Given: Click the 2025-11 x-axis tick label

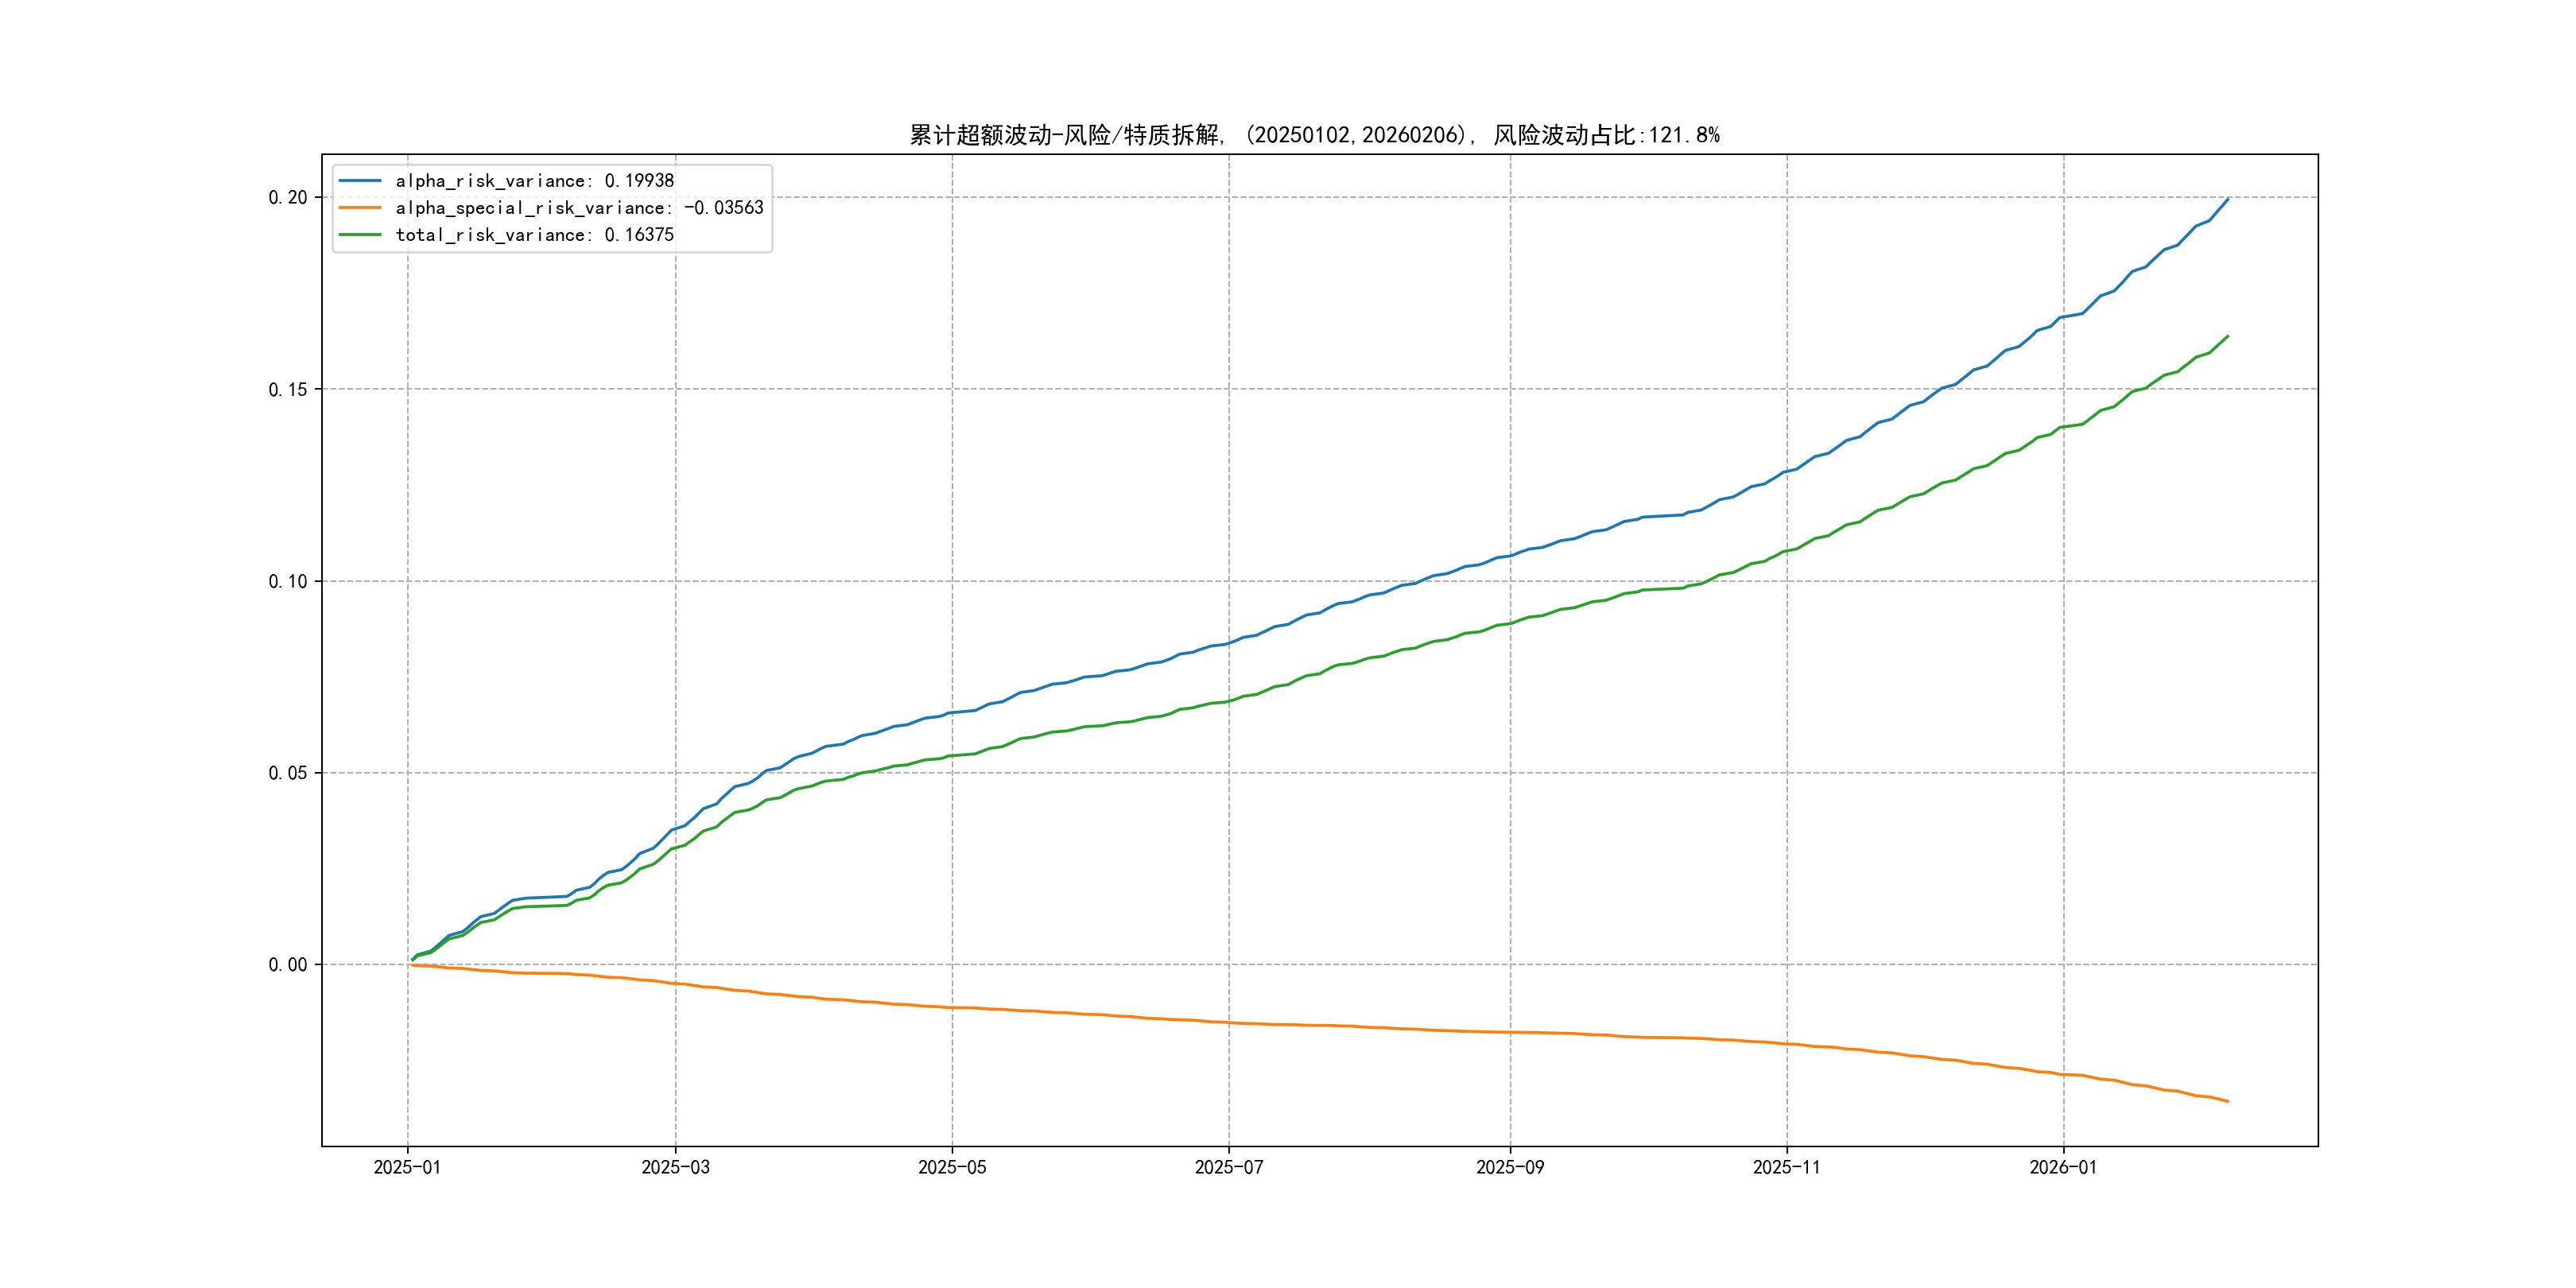Looking at the screenshot, I should point(1787,1167).
